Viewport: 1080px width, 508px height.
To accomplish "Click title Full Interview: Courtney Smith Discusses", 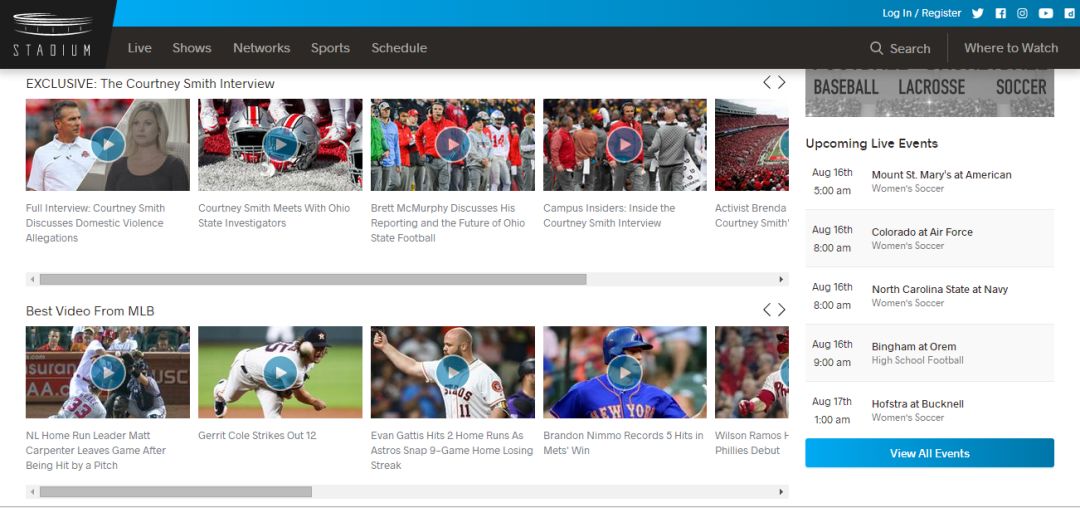I will pos(96,223).
